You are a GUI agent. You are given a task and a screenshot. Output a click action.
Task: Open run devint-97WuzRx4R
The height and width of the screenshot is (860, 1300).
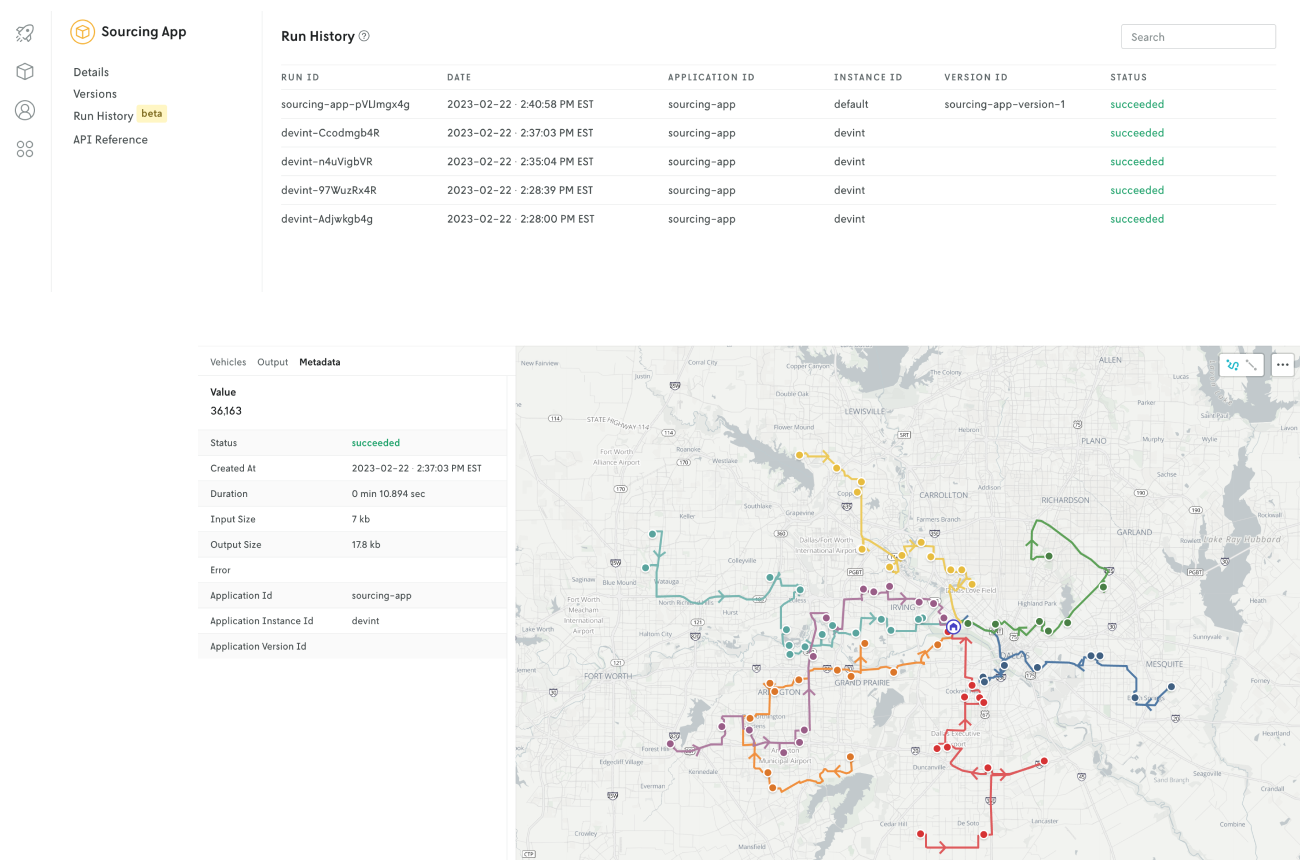[329, 190]
